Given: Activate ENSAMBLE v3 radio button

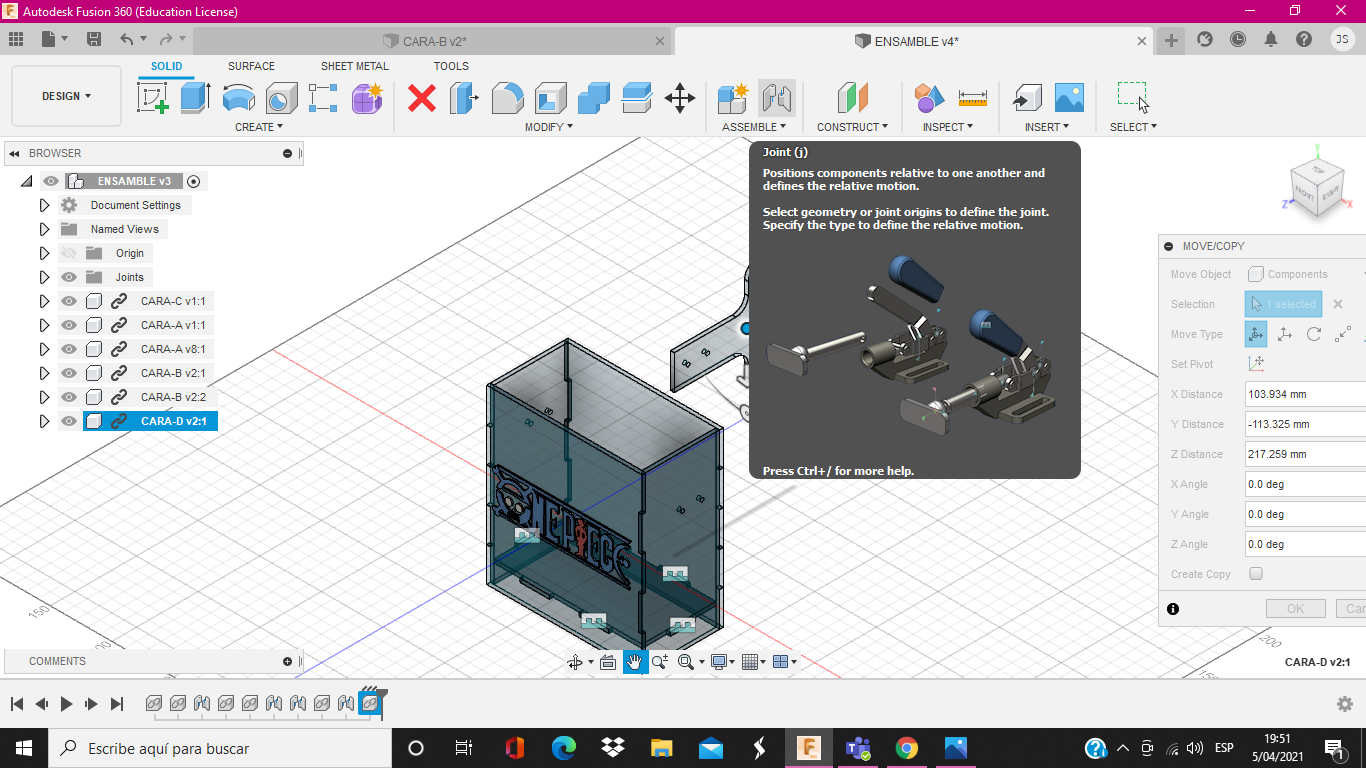Looking at the screenshot, I should click(194, 181).
